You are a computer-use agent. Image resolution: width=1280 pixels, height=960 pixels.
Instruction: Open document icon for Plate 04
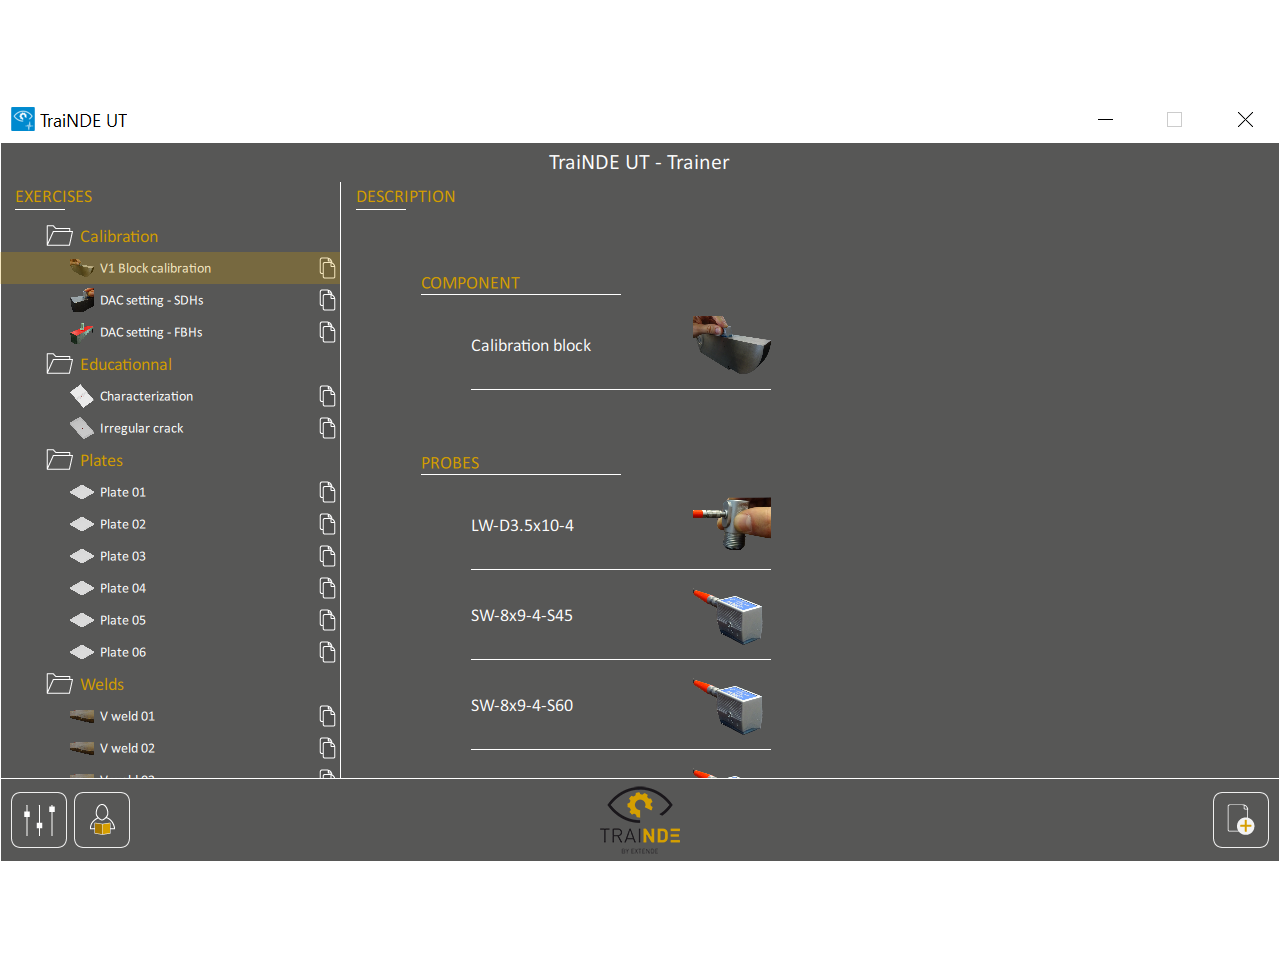[327, 588]
